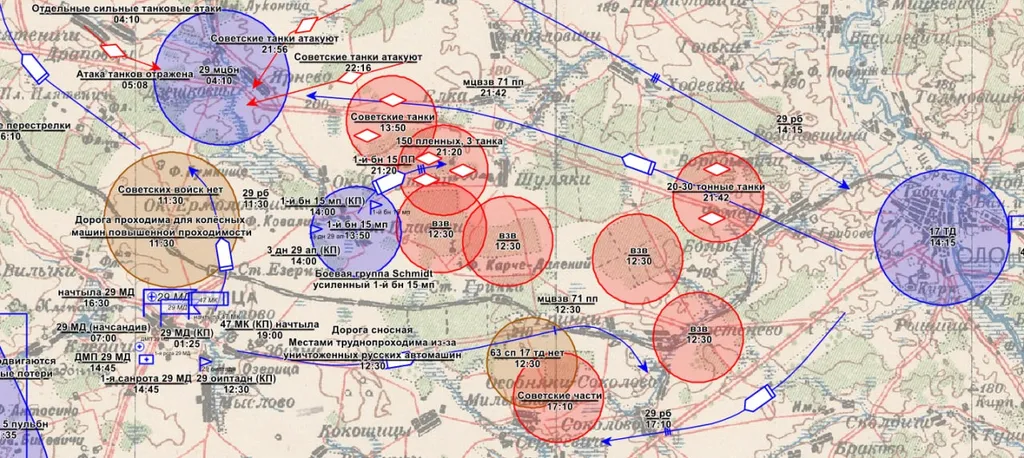Select the мцвзв 71 пп 21:42 label
This screenshot has height=458, width=1024.
[x=493, y=88]
